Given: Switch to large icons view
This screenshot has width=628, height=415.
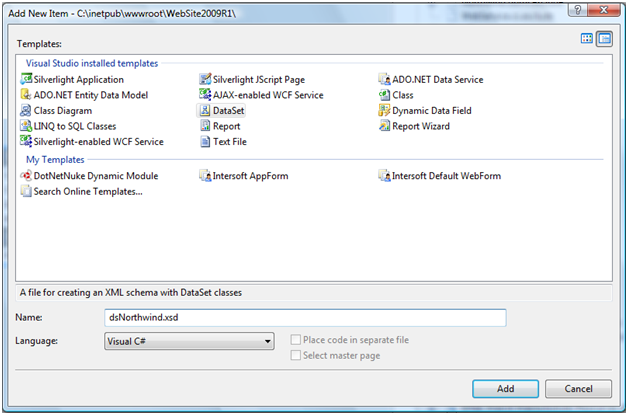Looking at the screenshot, I should tap(587, 39).
